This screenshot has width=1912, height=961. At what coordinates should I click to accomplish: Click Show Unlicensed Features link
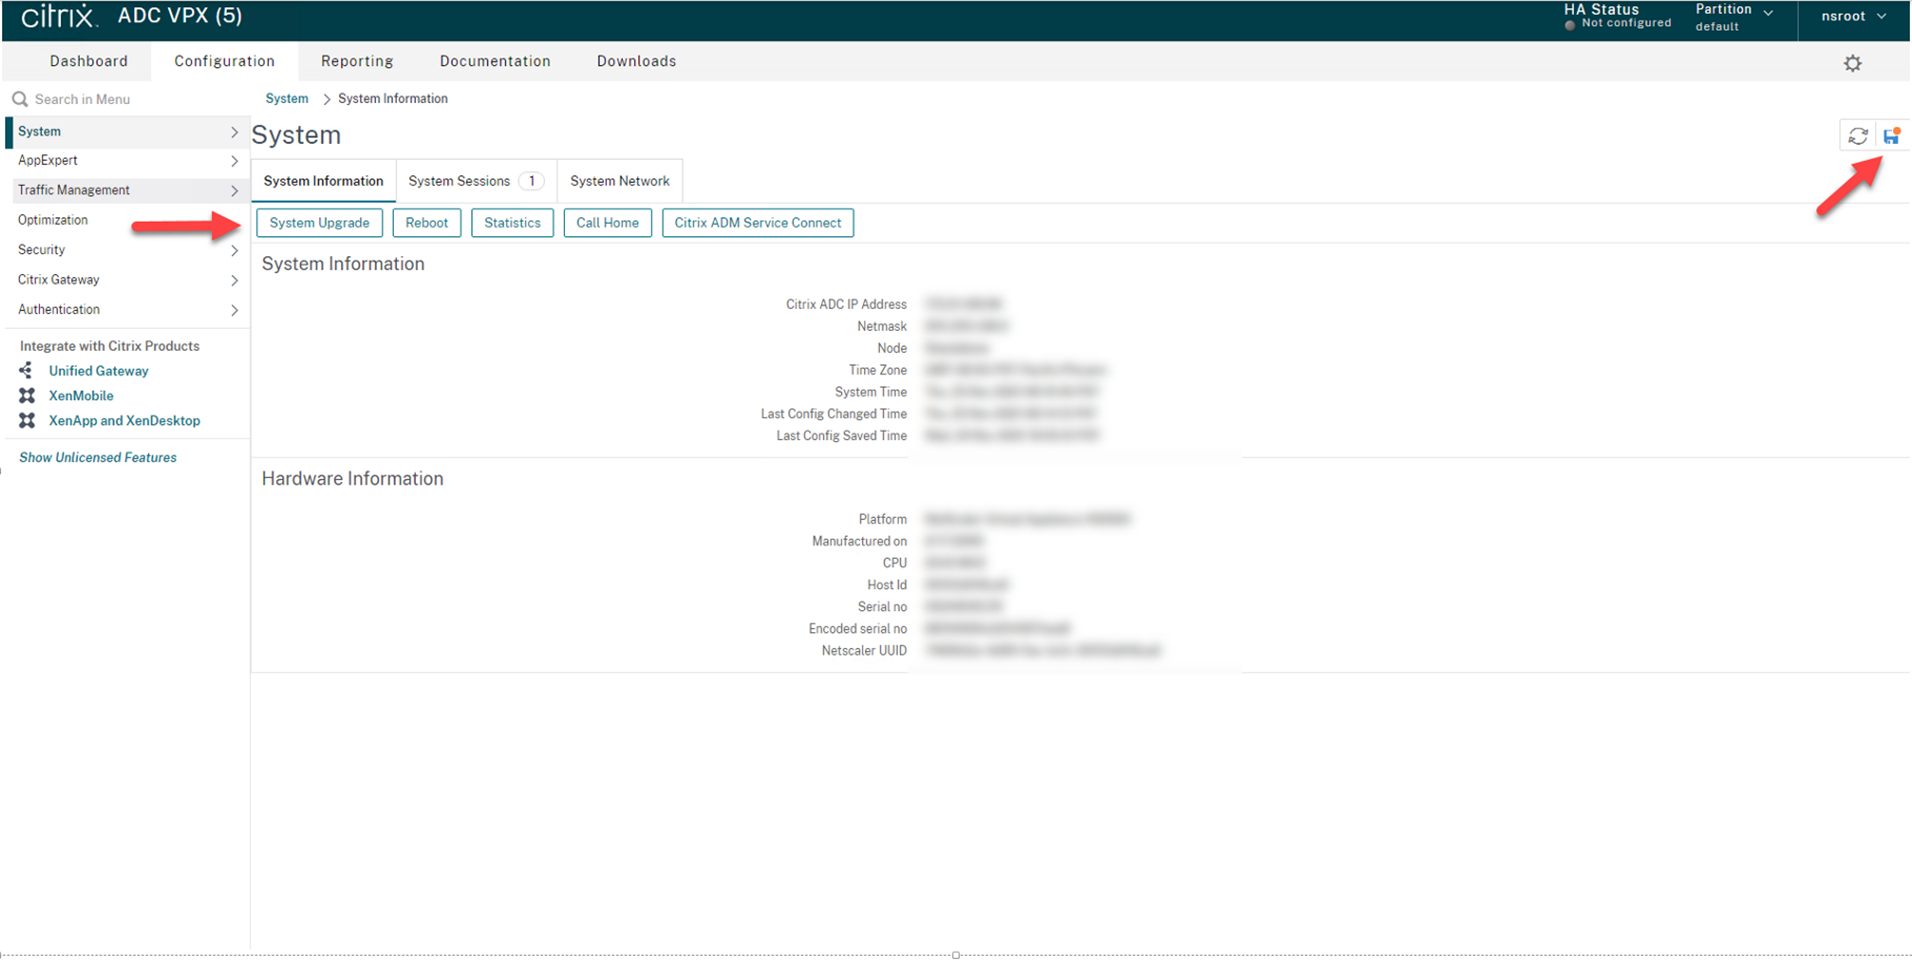[98, 457]
